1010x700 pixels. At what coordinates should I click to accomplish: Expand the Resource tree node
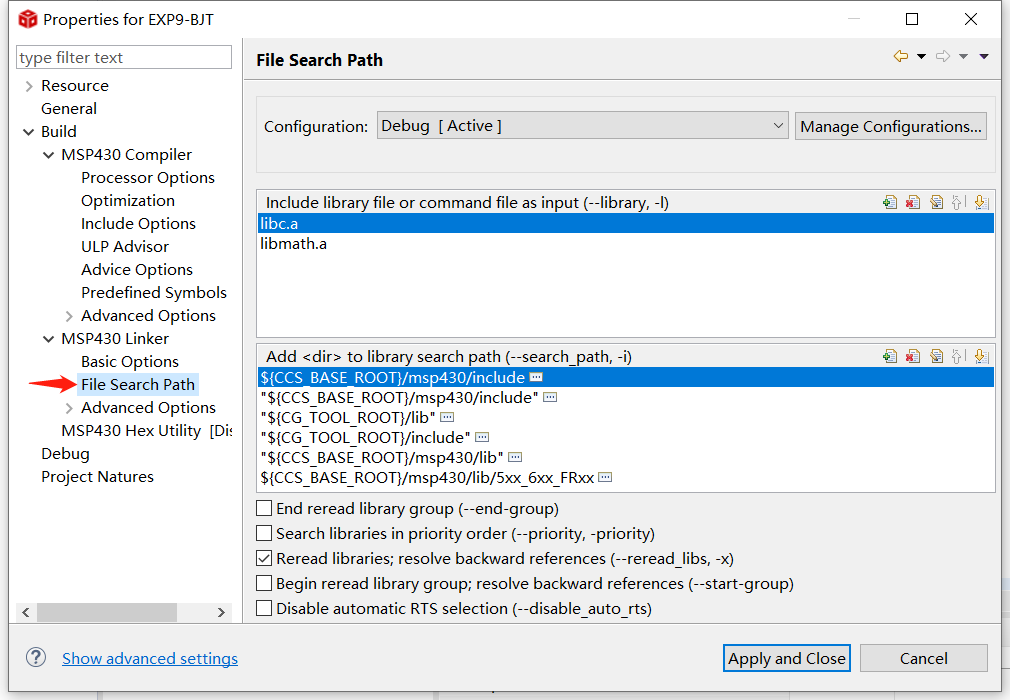click(x=28, y=86)
